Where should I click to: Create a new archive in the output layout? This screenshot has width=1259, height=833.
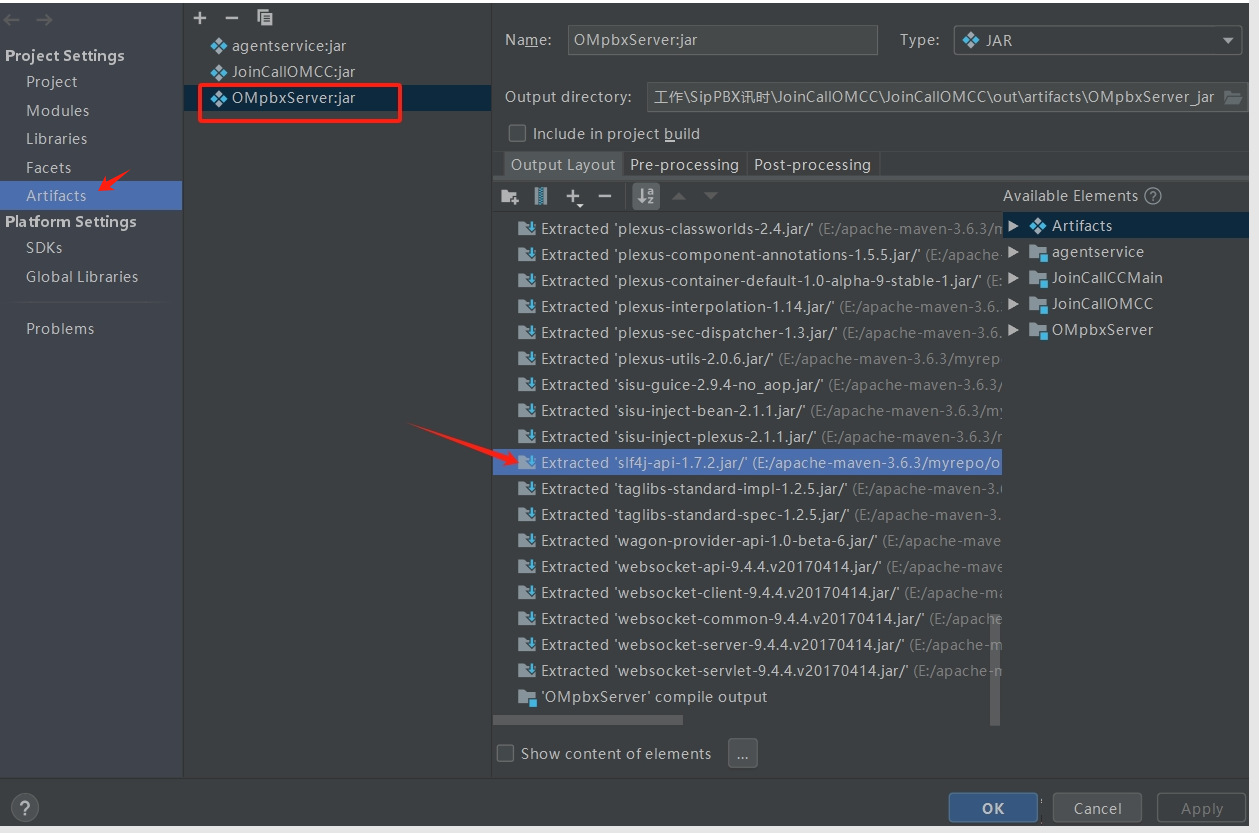pyautogui.click(x=539, y=196)
